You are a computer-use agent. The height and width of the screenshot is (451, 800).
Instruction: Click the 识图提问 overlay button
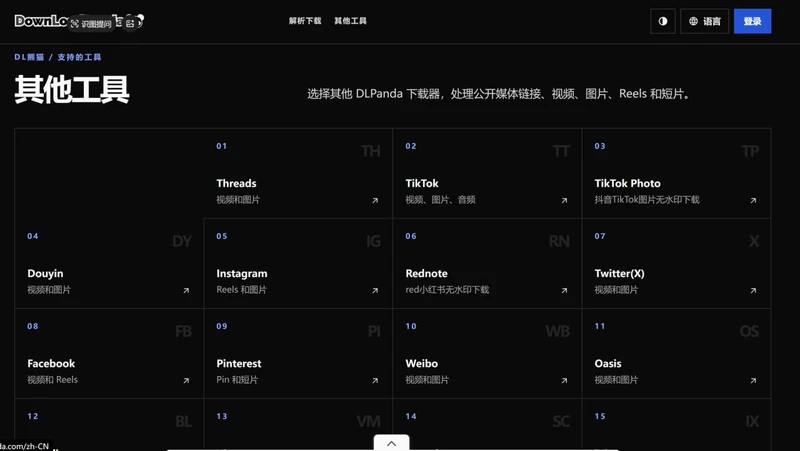tap(91, 23)
